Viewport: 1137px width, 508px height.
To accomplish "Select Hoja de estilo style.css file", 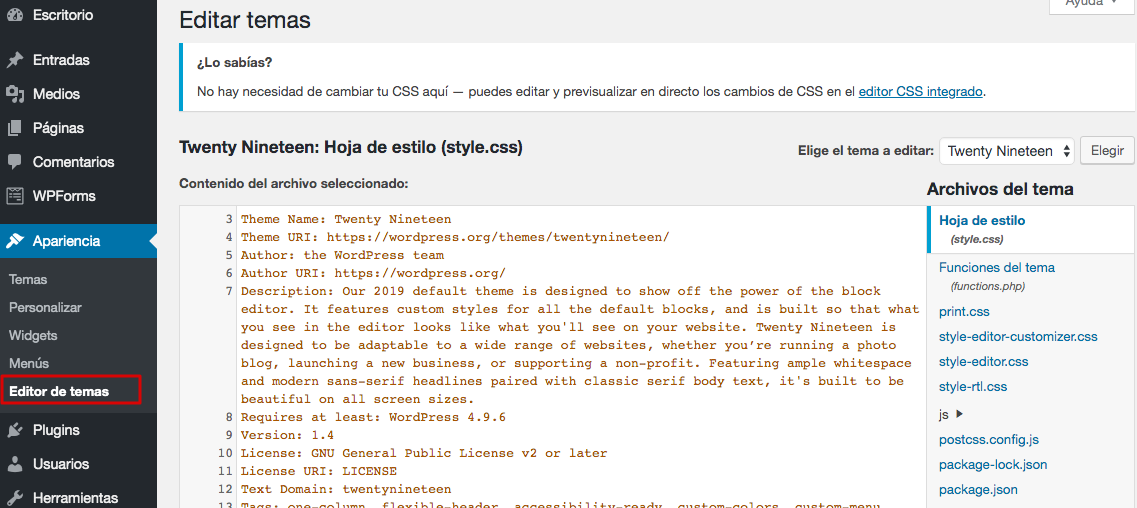I will (x=1030, y=229).
